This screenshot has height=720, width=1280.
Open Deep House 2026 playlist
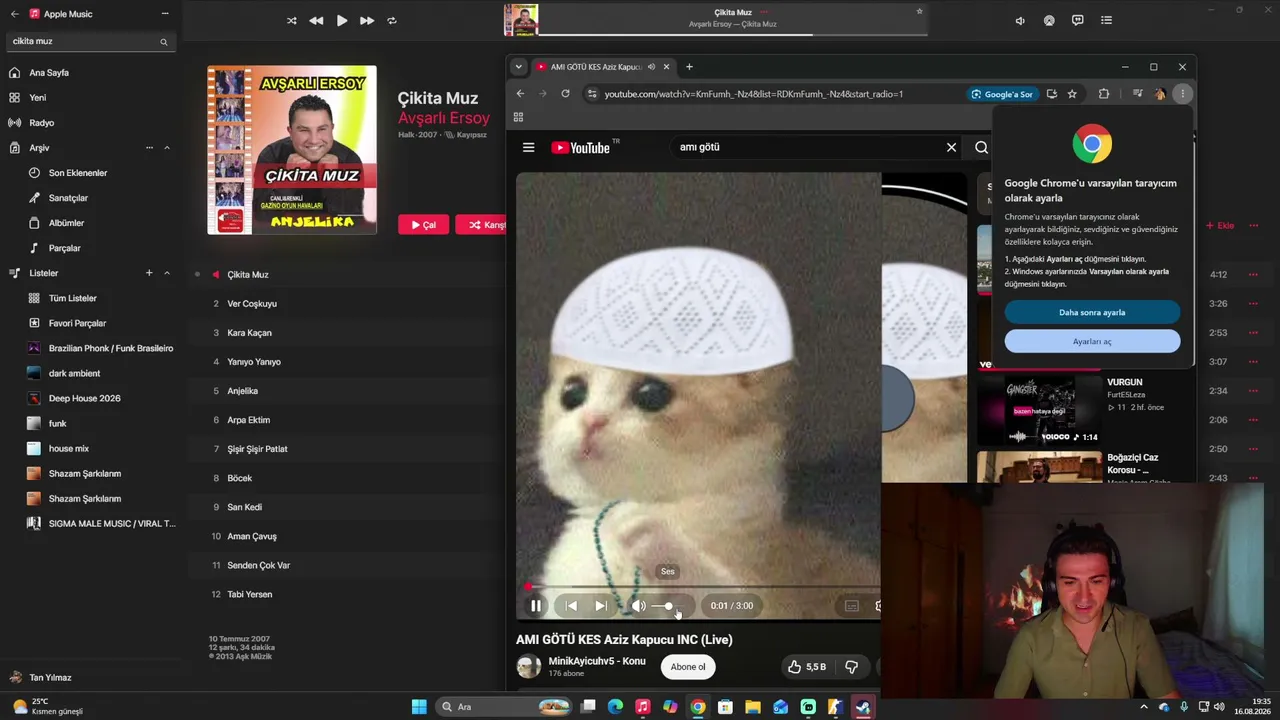click(x=84, y=398)
